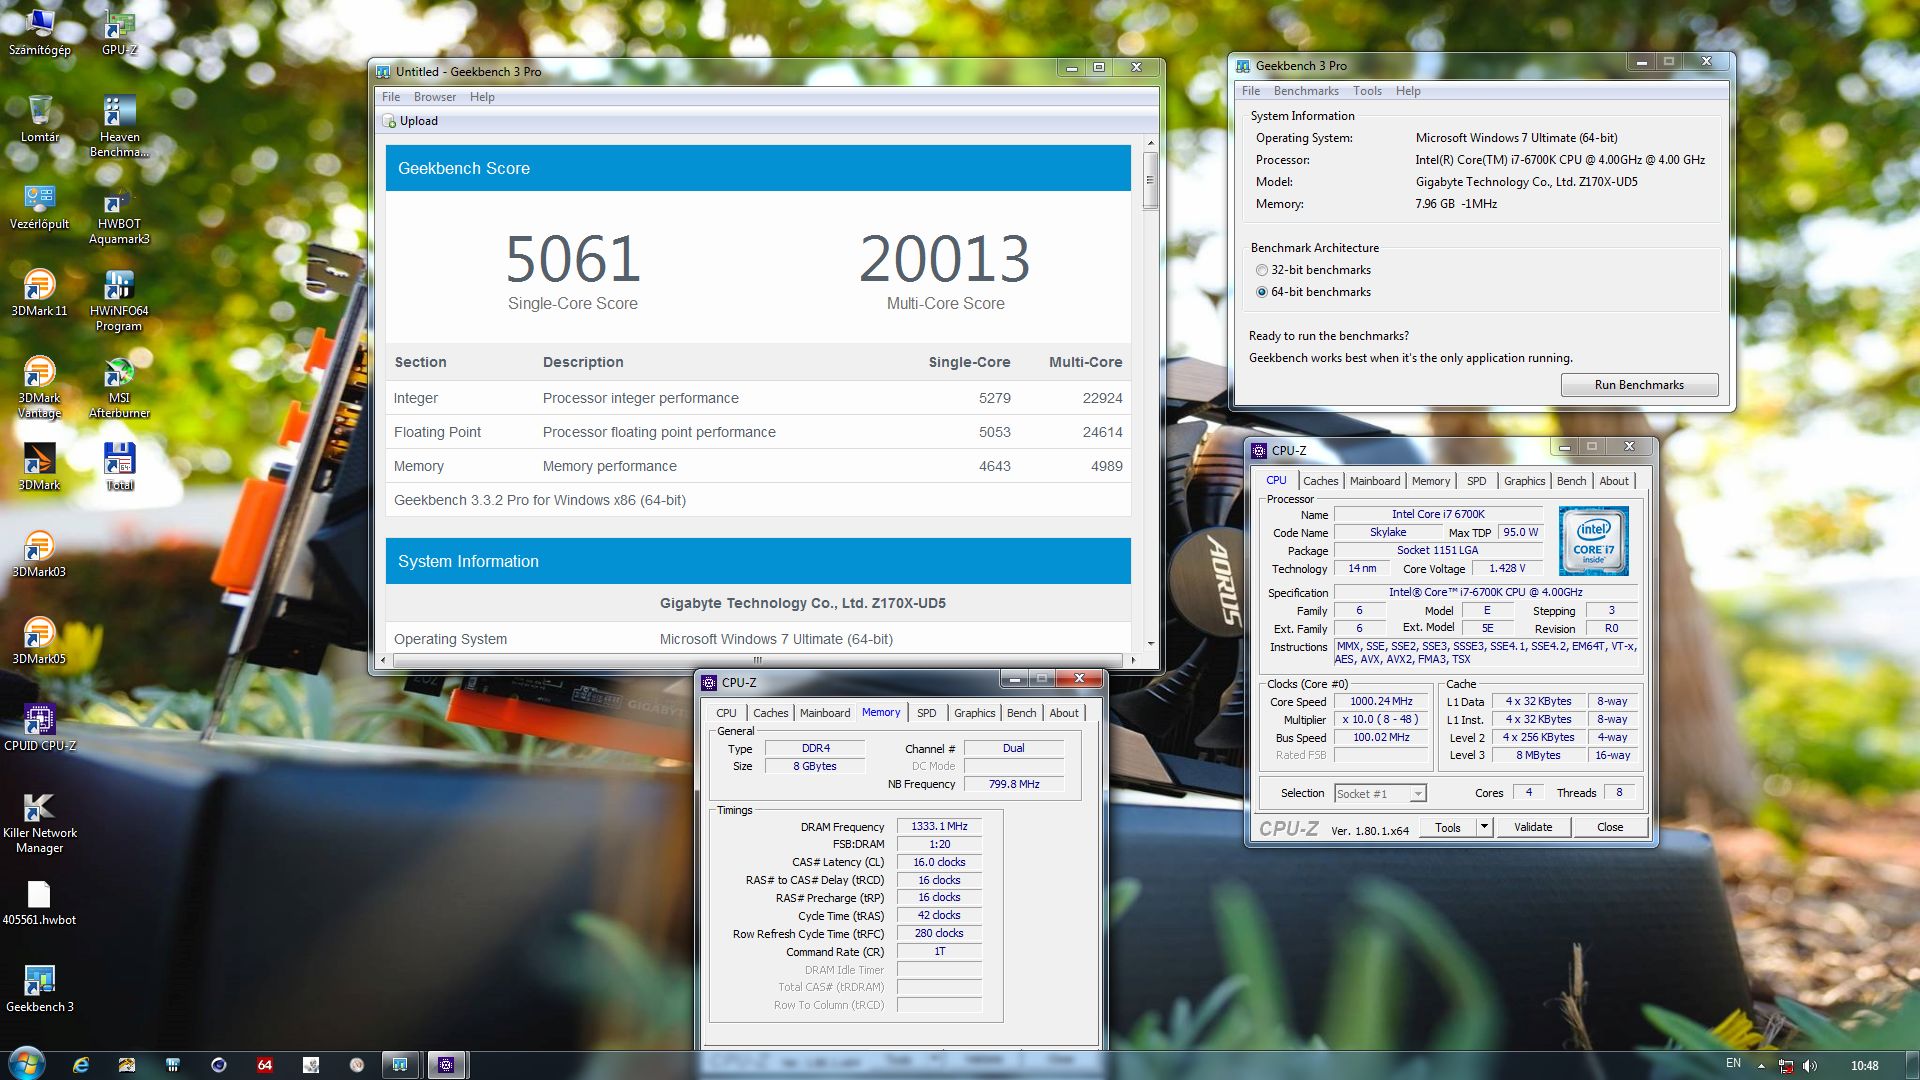Viewport: 1920px width, 1080px height.
Task: Open the Bench tab in right CPU-Z
Action: point(1571,481)
